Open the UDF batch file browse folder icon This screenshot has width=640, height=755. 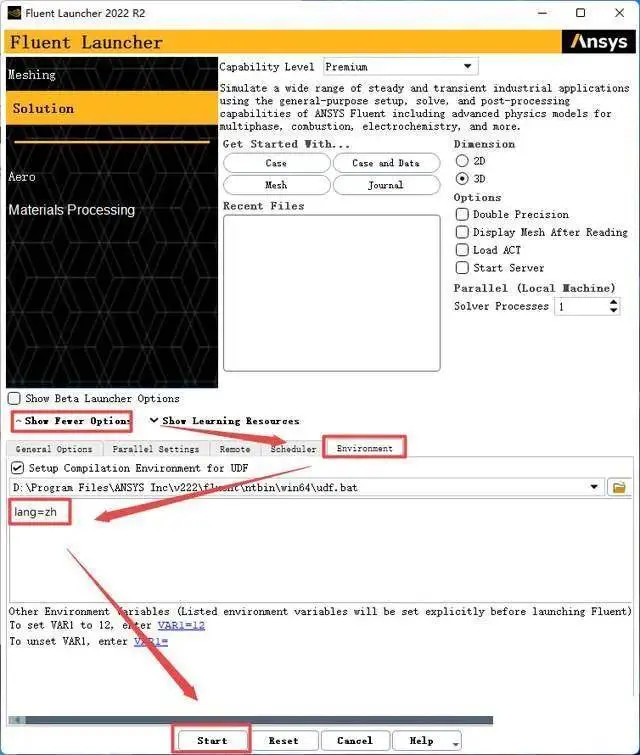(619, 487)
